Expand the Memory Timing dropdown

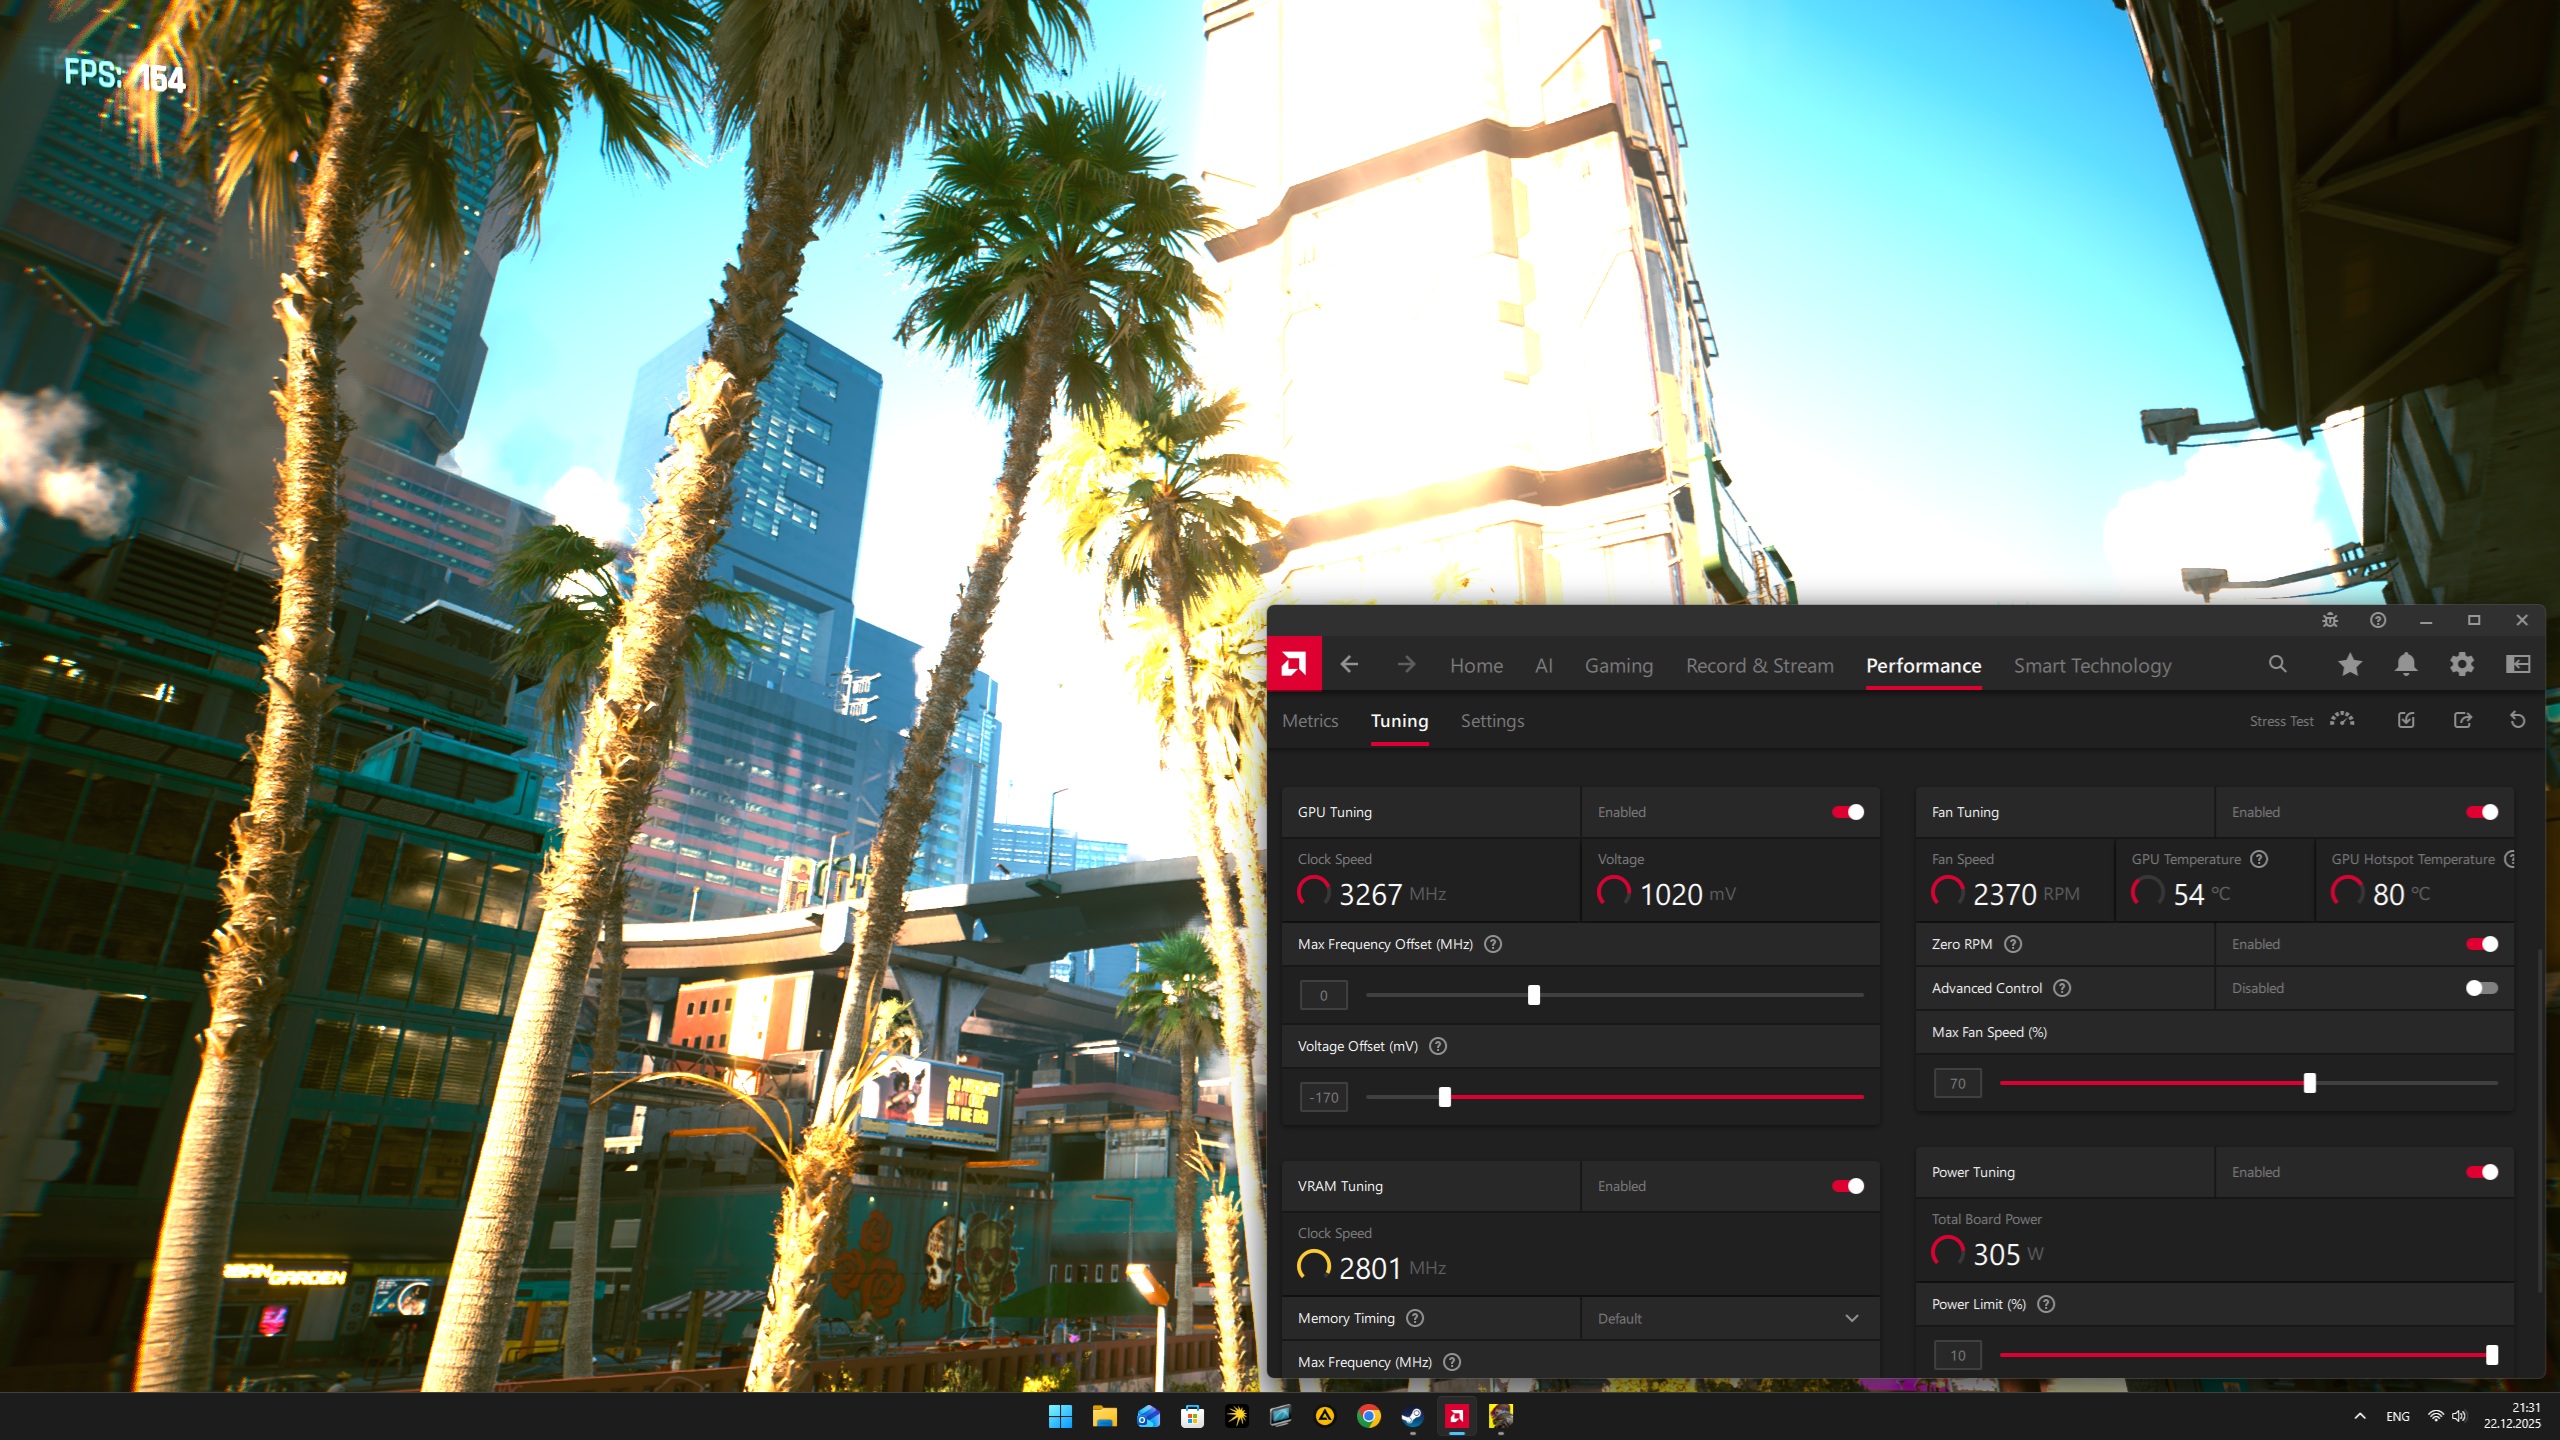tap(1851, 1318)
